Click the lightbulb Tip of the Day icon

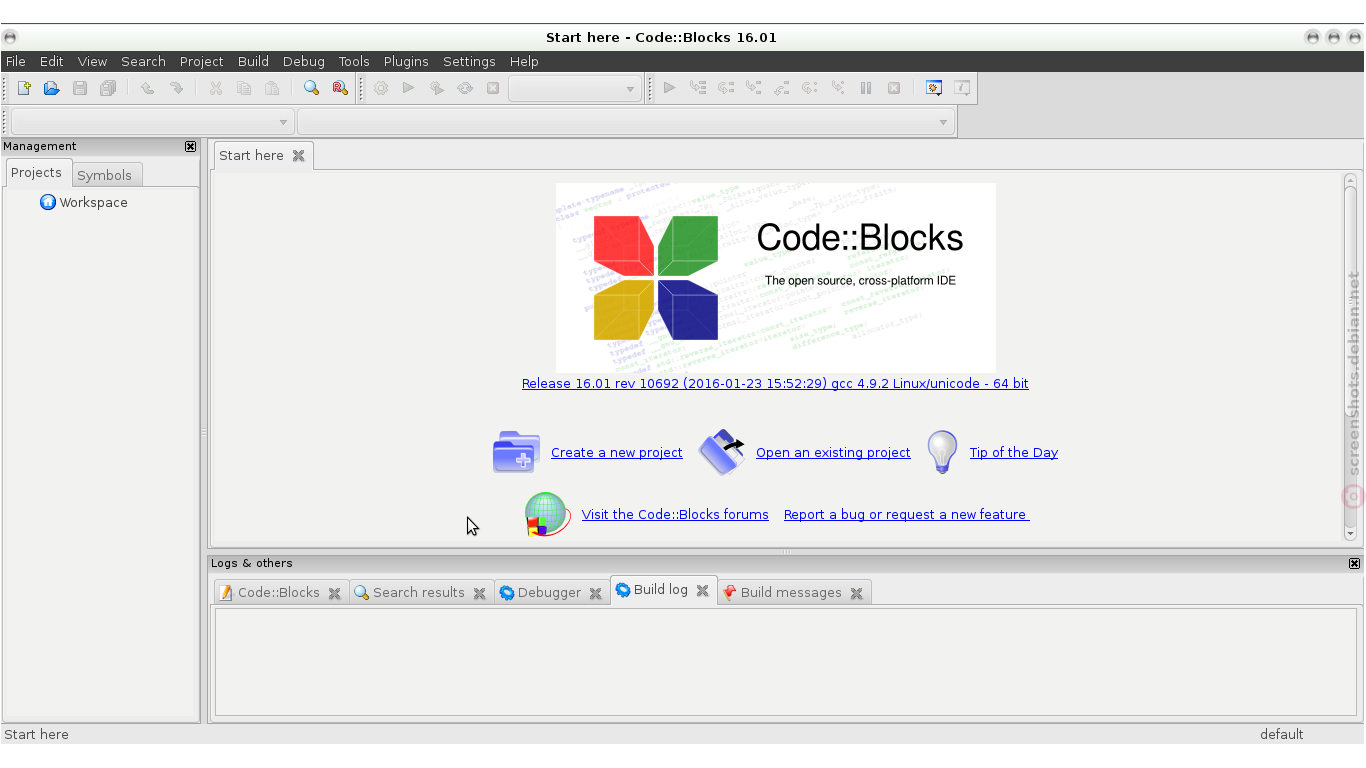coord(942,452)
